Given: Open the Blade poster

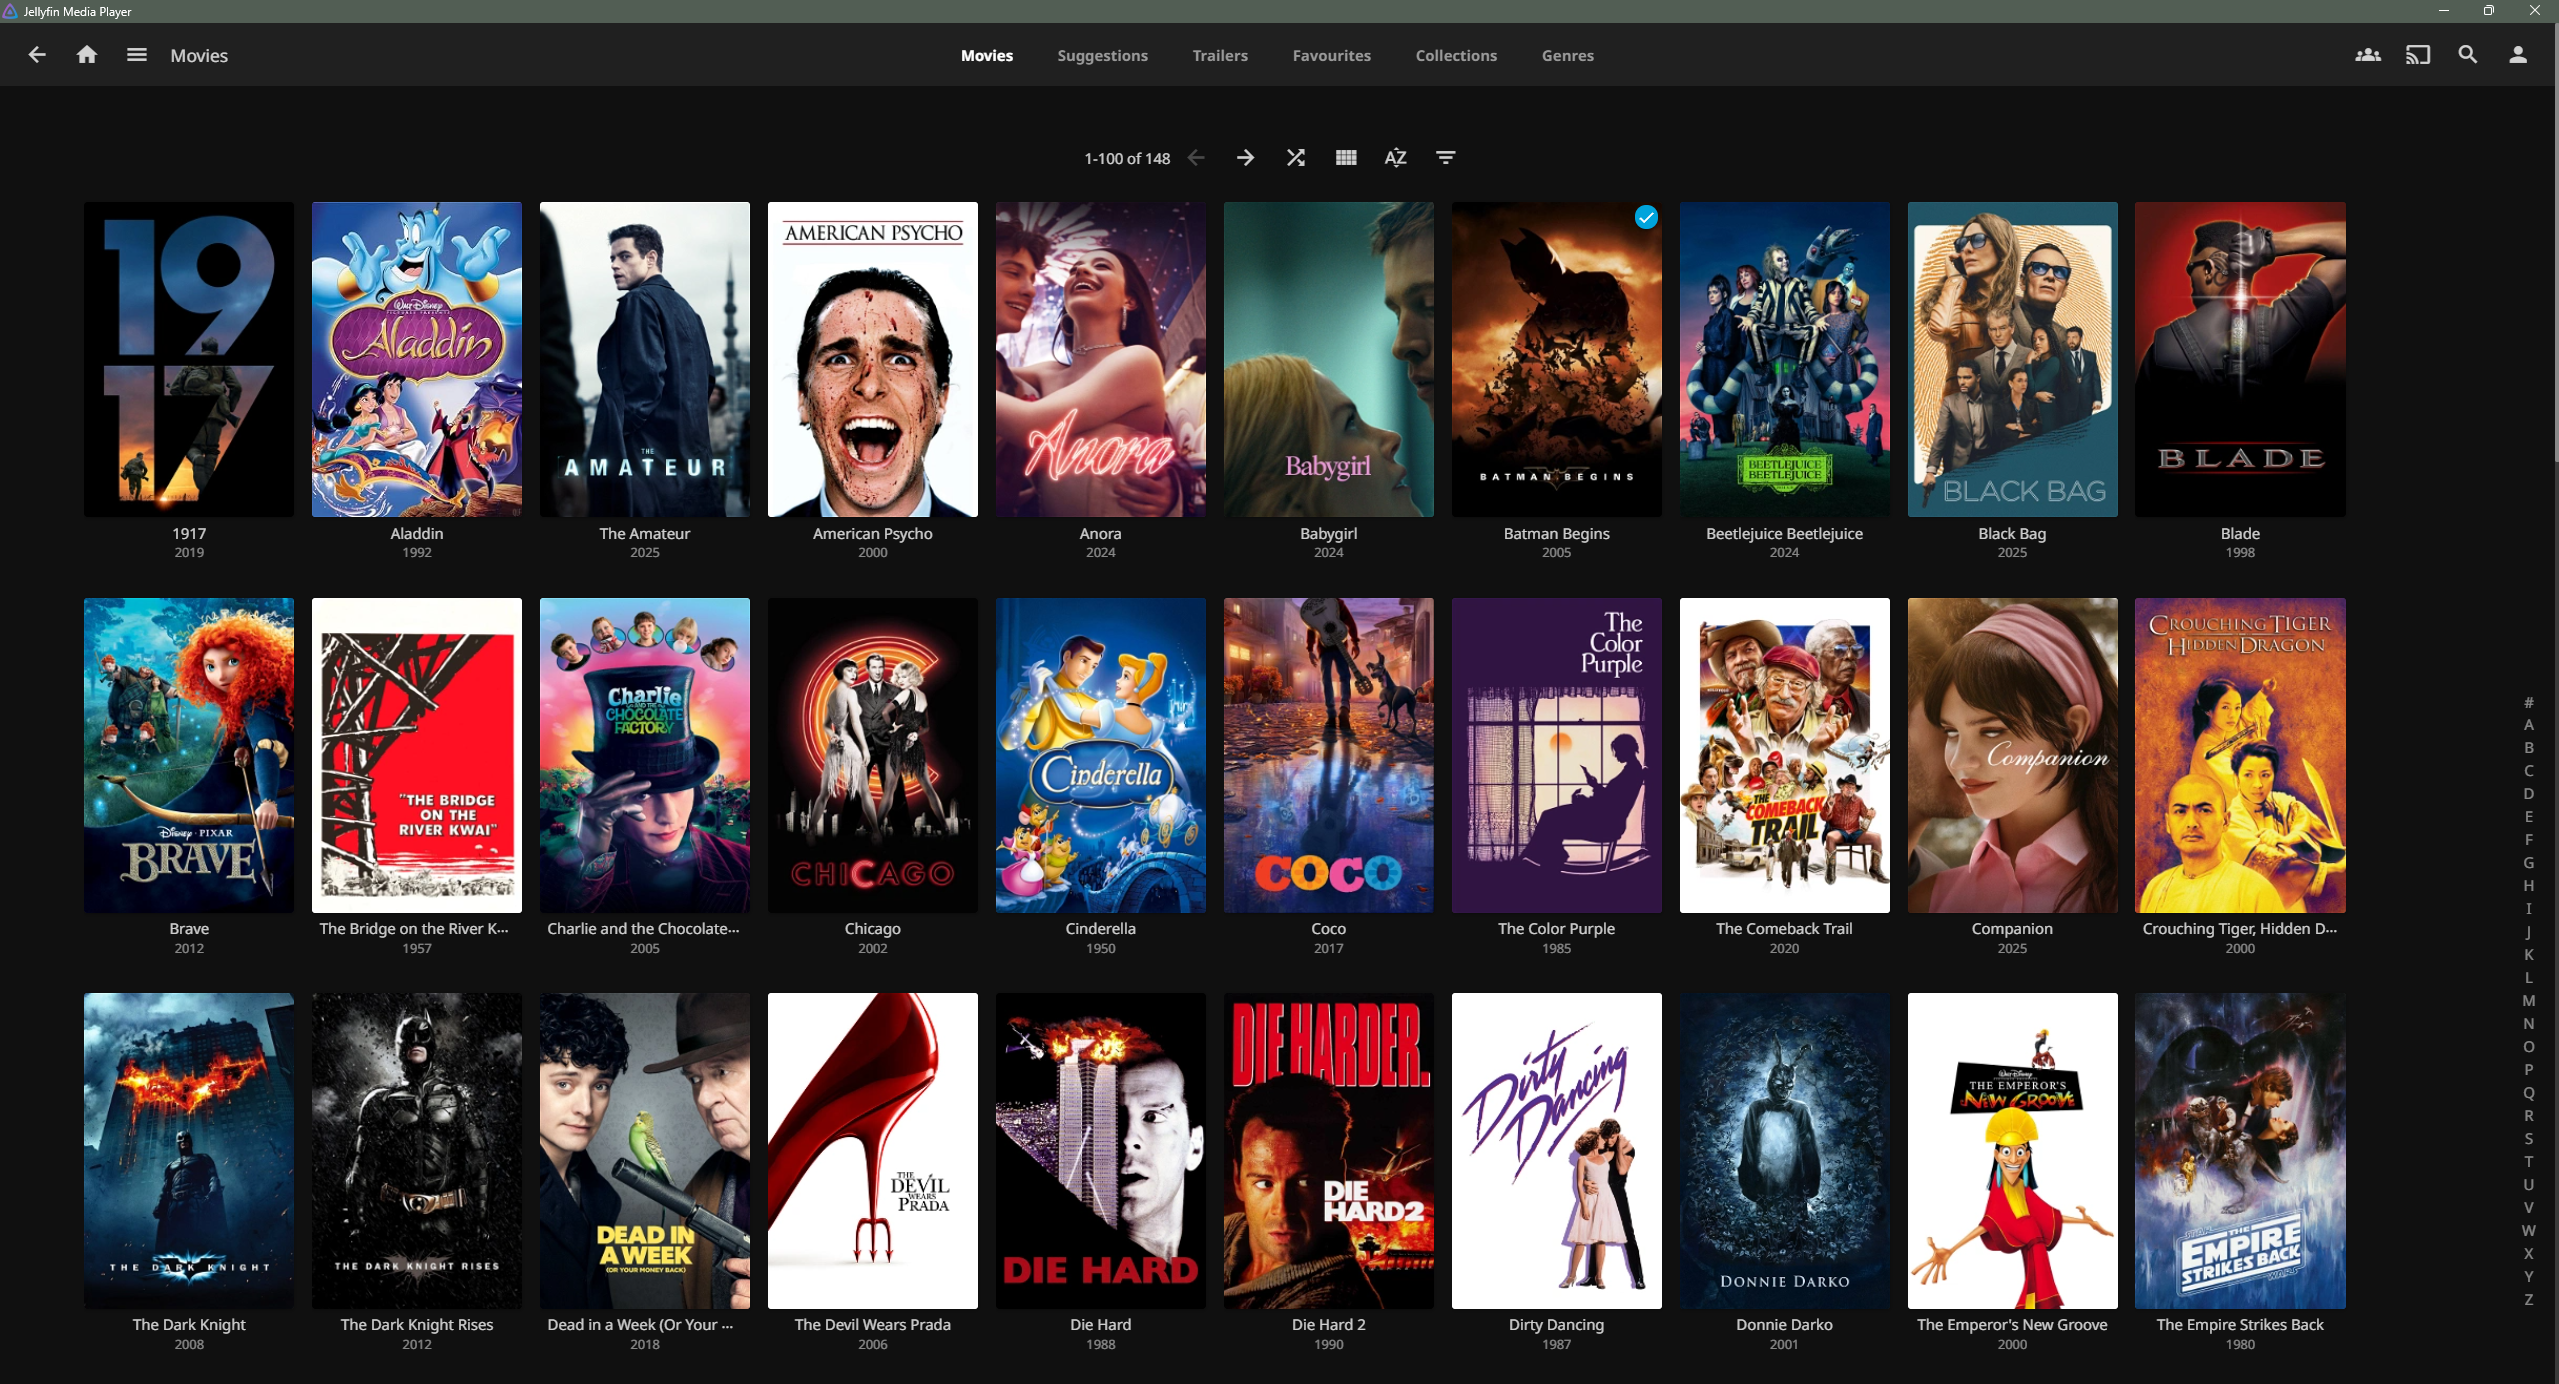Looking at the screenshot, I should 2240,359.
